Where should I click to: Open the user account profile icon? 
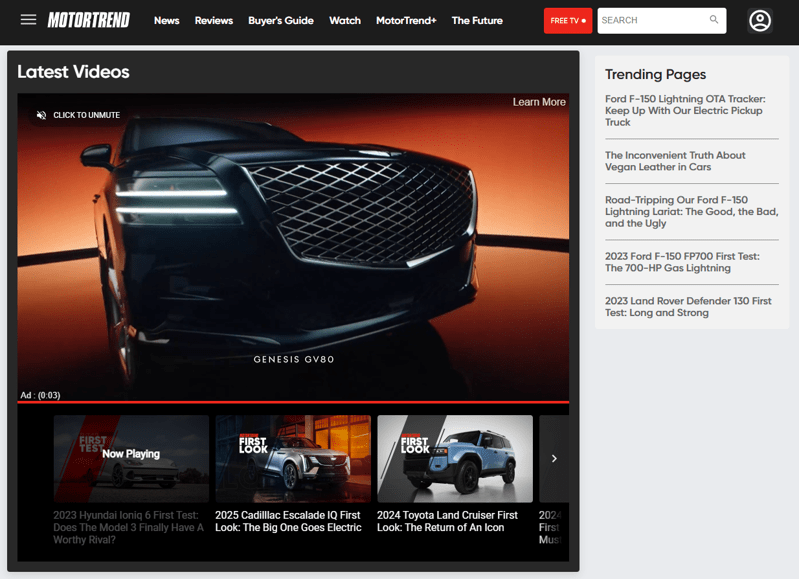[760, 21]
